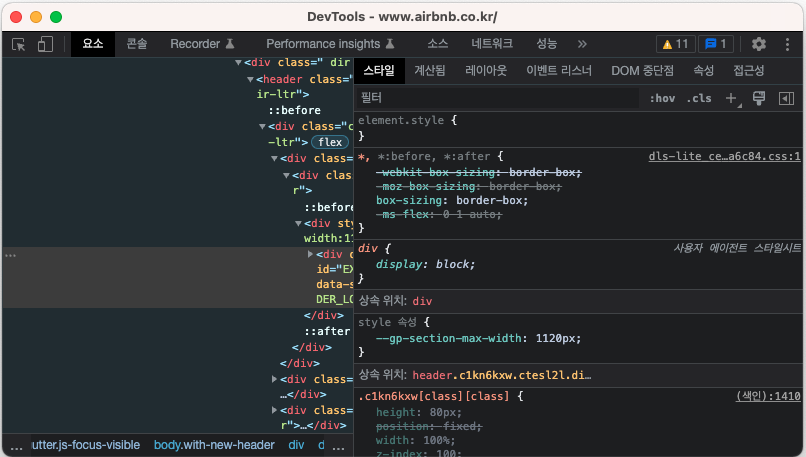Toggle the :hov element state panel

tap(662, 98)
